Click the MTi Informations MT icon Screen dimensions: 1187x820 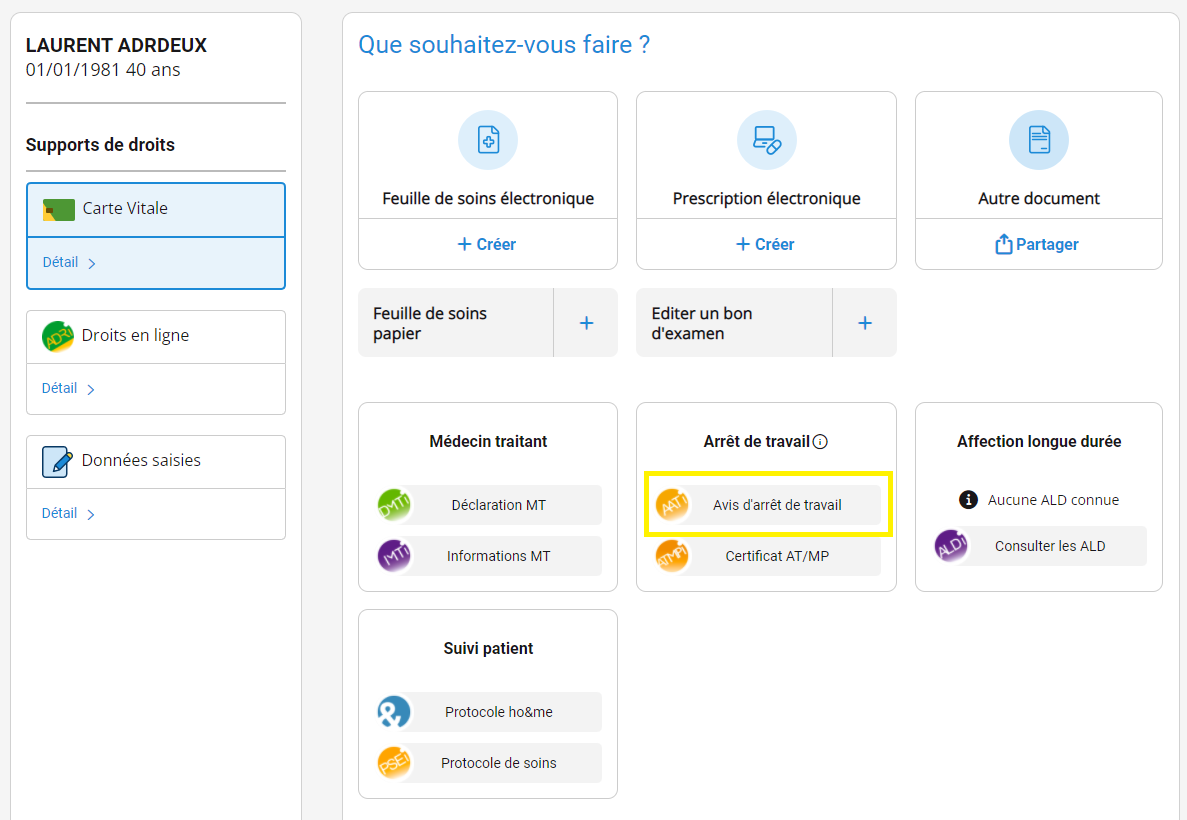click(x=394, y=555)
